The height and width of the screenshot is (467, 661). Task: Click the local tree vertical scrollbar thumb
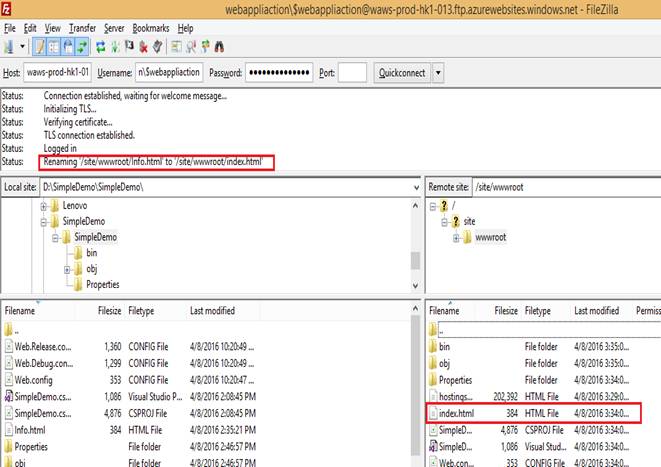pyautogui.click(x=415, y=260)
